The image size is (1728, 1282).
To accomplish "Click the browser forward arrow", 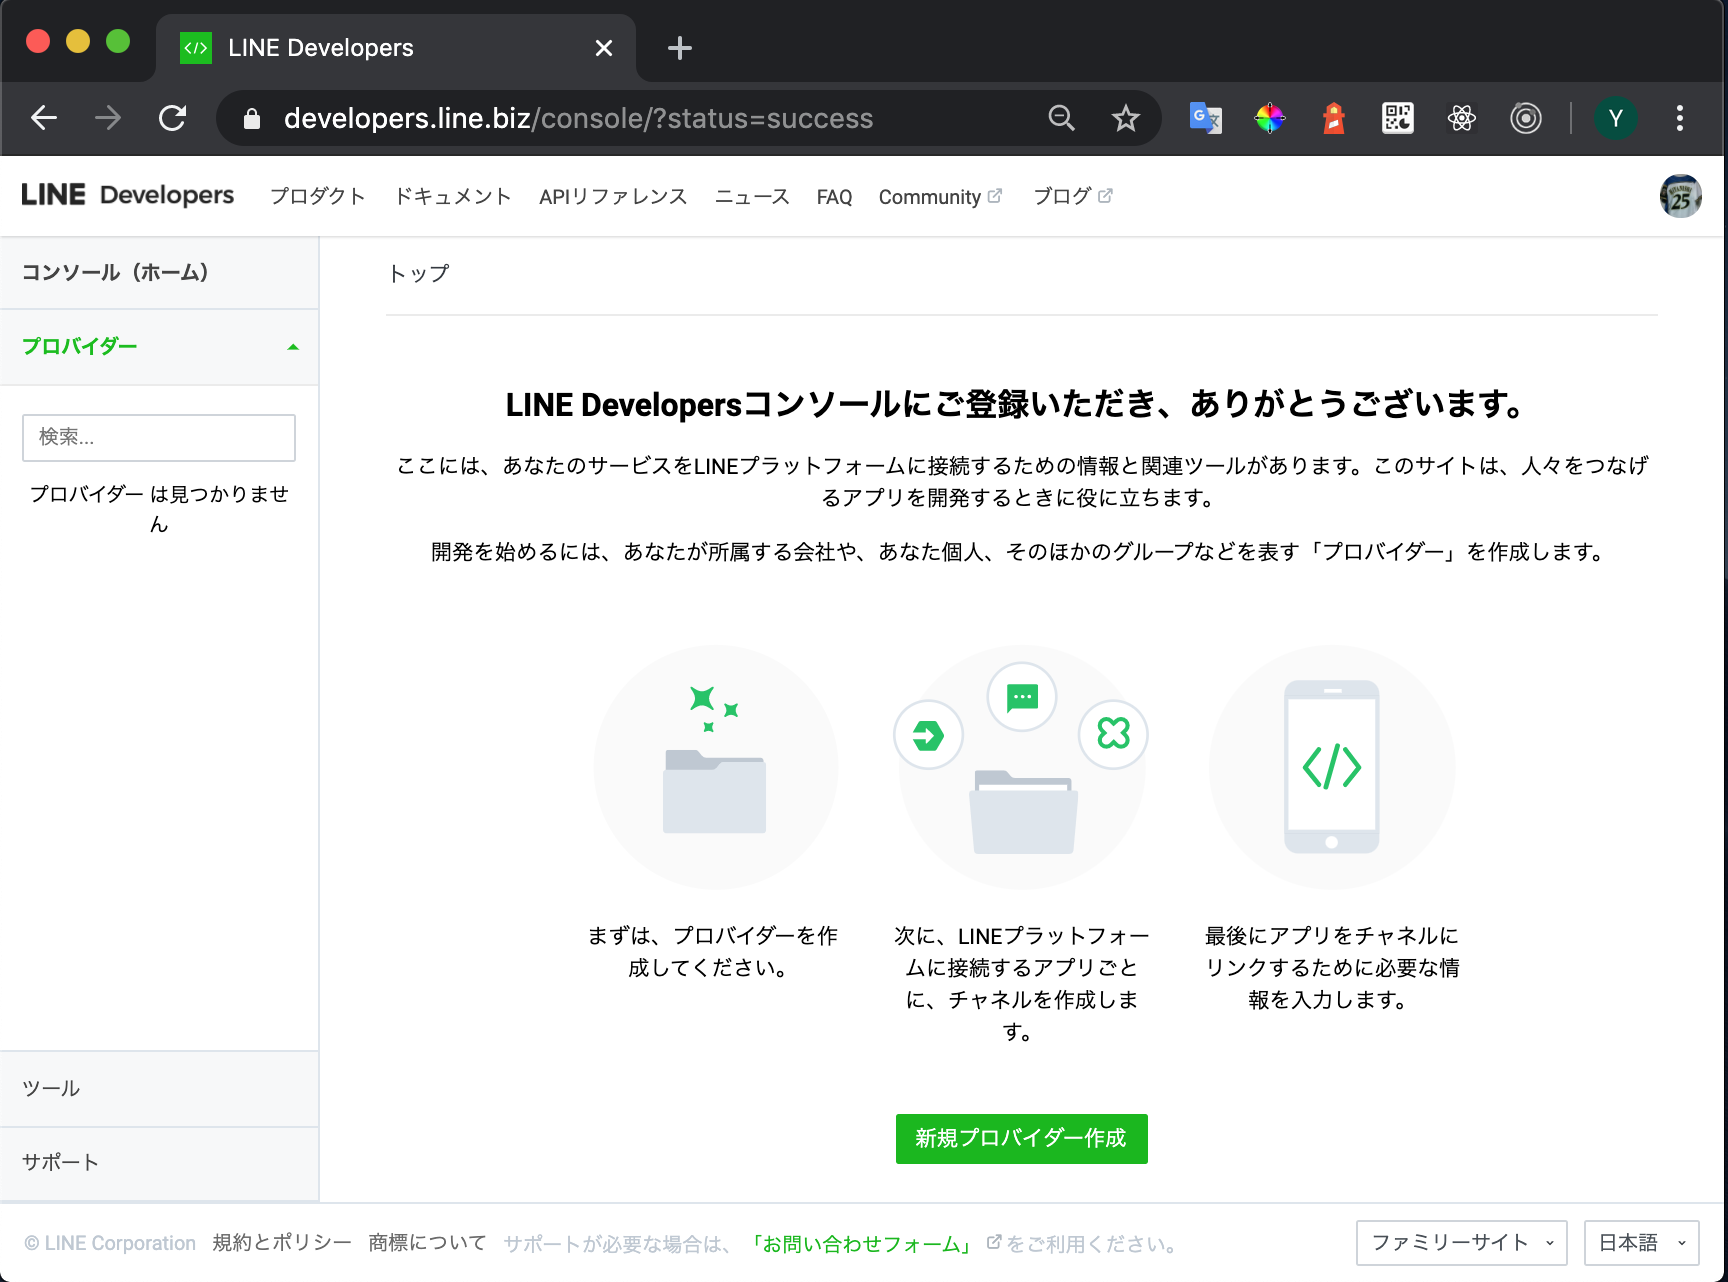I will (x=108, y=118).
